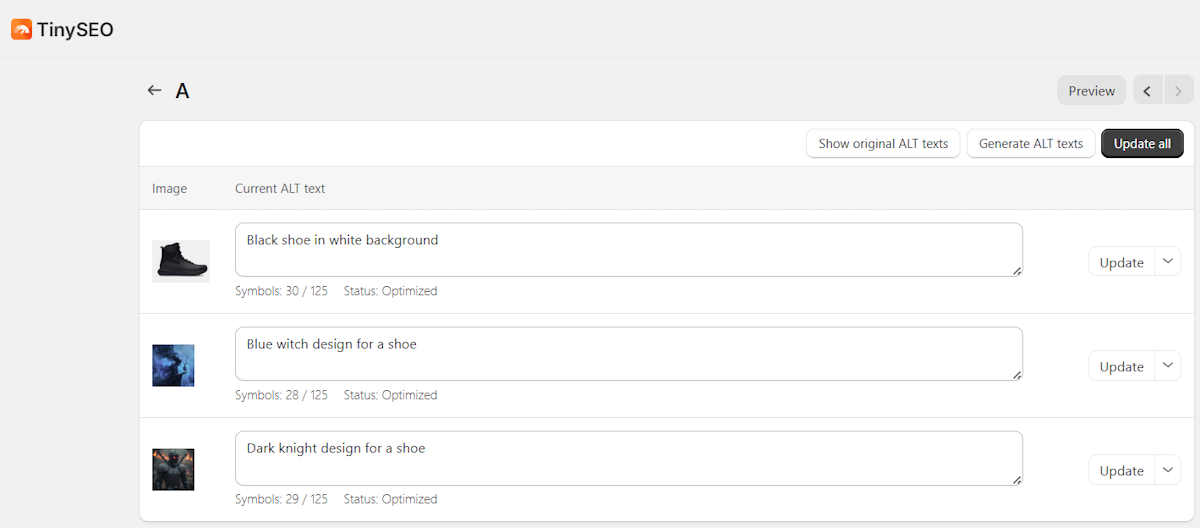This screenshot has width=1200, height=528.
Task: Click the page title A
Action: point(182,91)
